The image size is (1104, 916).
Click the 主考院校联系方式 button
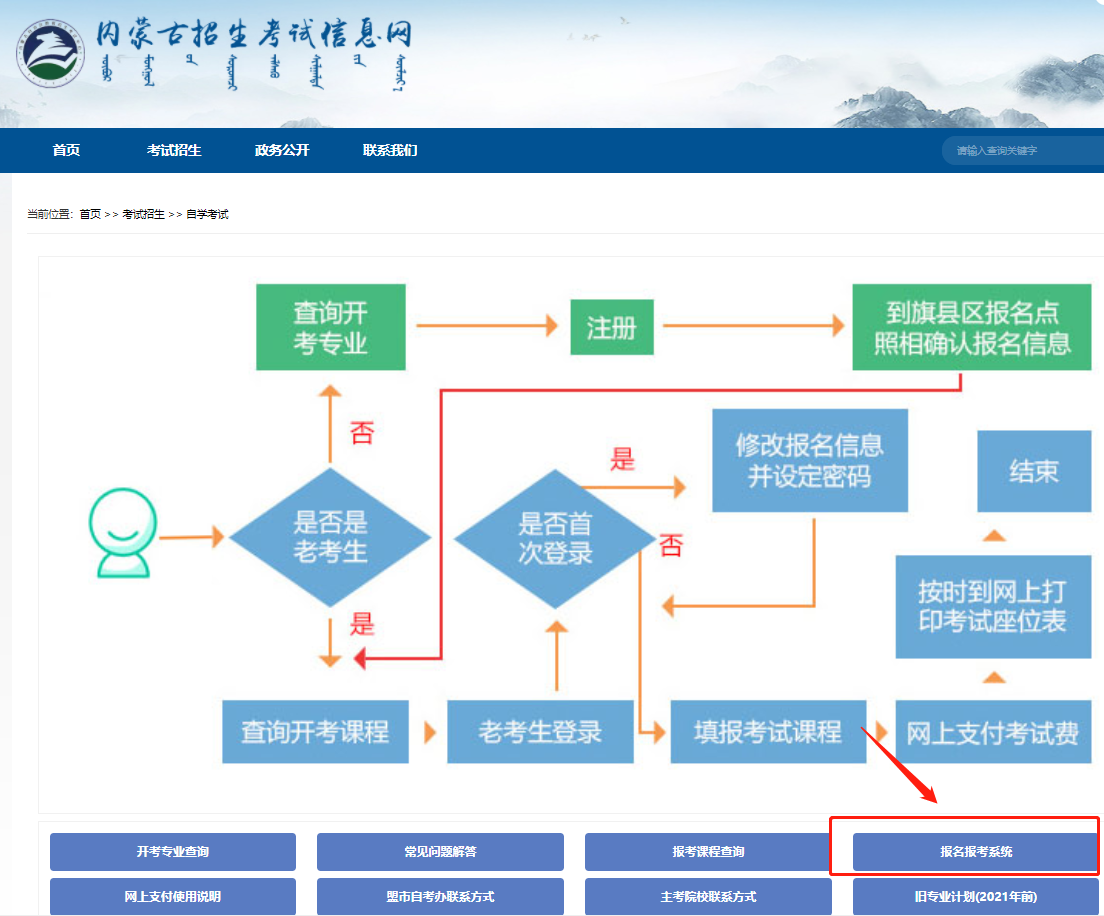pos(708,897)
